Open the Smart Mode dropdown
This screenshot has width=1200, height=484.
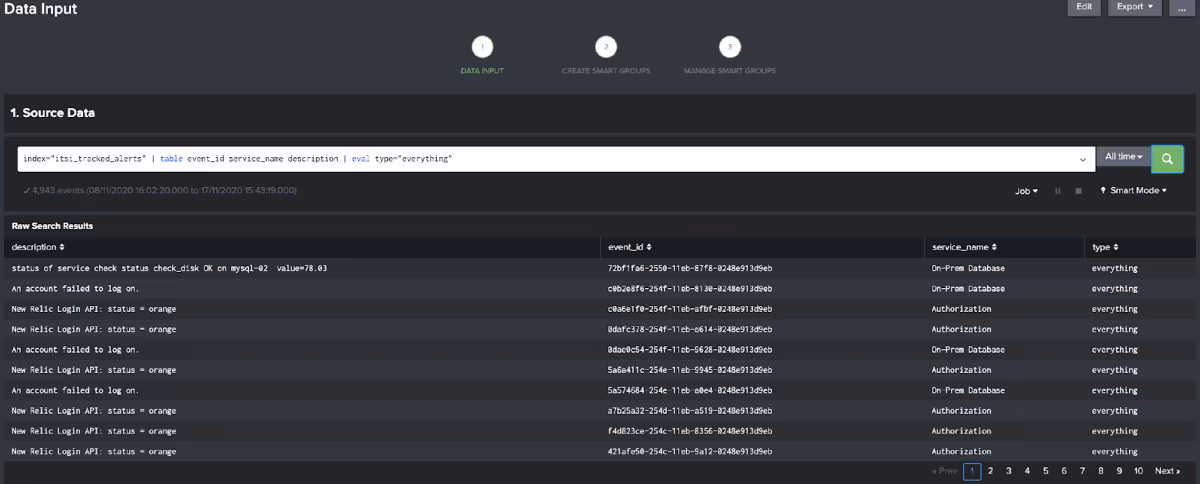pos(1133,190)
